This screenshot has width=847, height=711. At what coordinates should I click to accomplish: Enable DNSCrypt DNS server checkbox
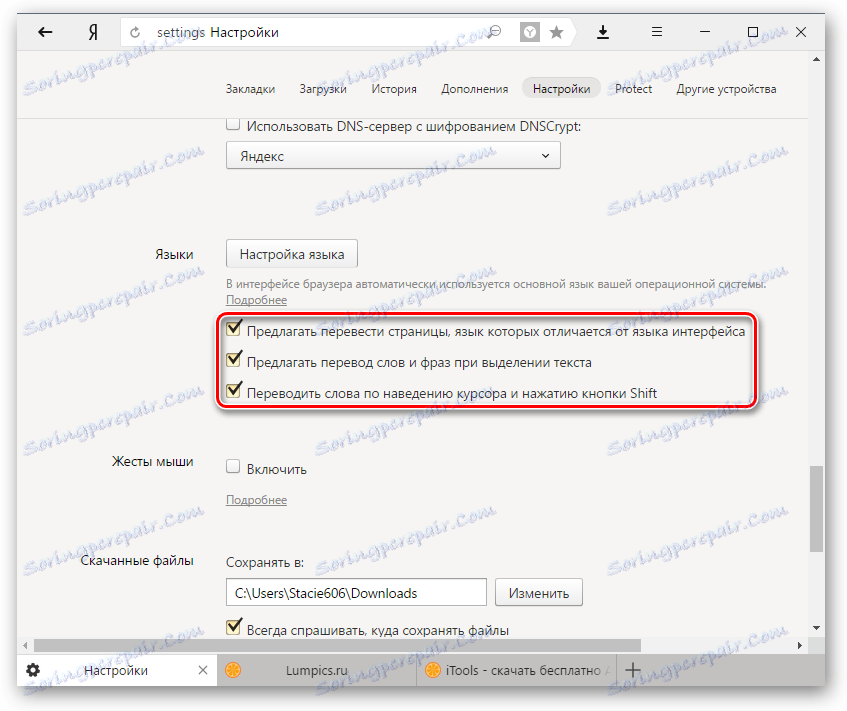(x=233, y=124)
